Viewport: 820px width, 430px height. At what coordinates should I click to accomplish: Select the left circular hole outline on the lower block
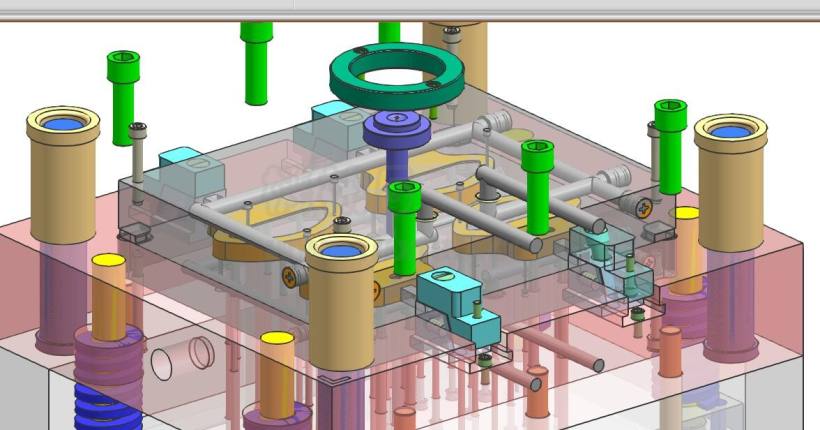[162, 365]
